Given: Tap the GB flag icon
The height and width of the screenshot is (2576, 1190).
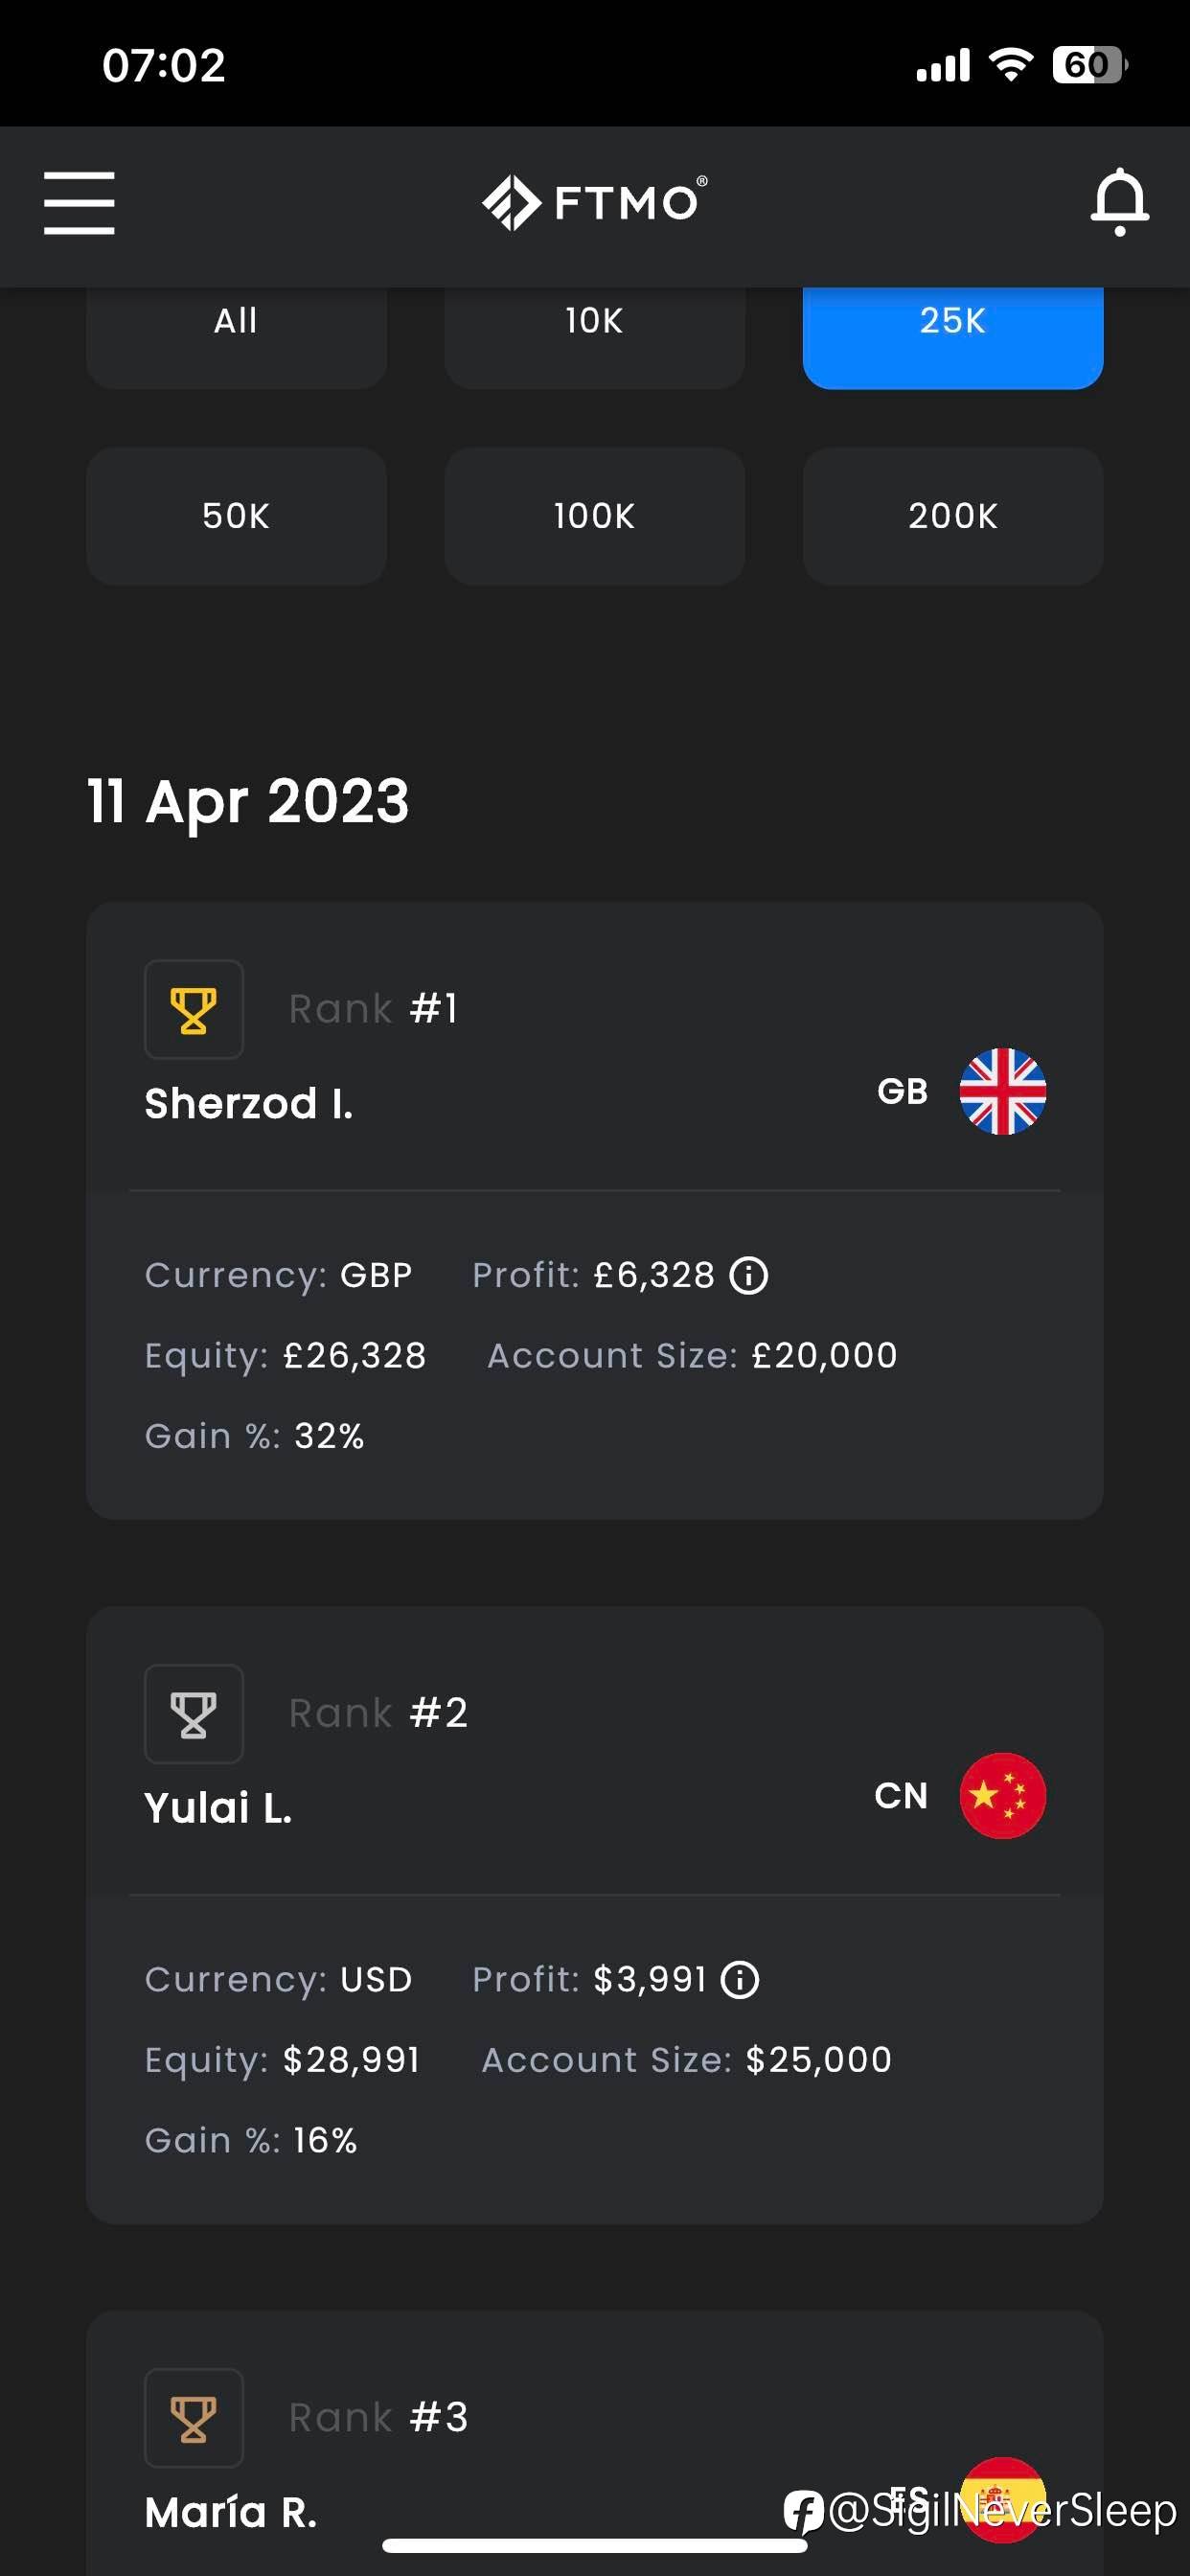Looking at the screenshot, I should click(x=1003, y=1091).
